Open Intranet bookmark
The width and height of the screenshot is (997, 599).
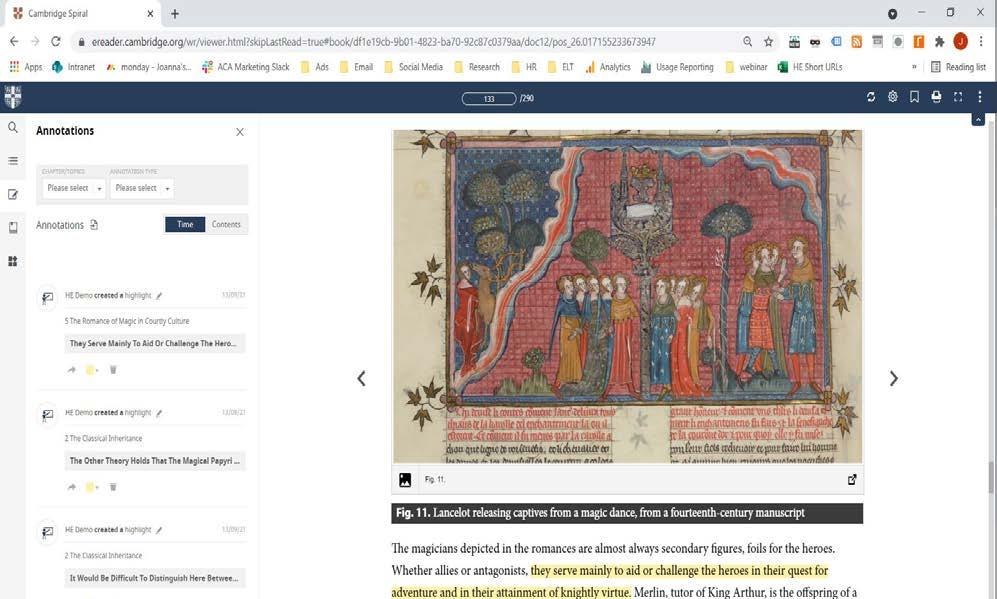[73, 67]
